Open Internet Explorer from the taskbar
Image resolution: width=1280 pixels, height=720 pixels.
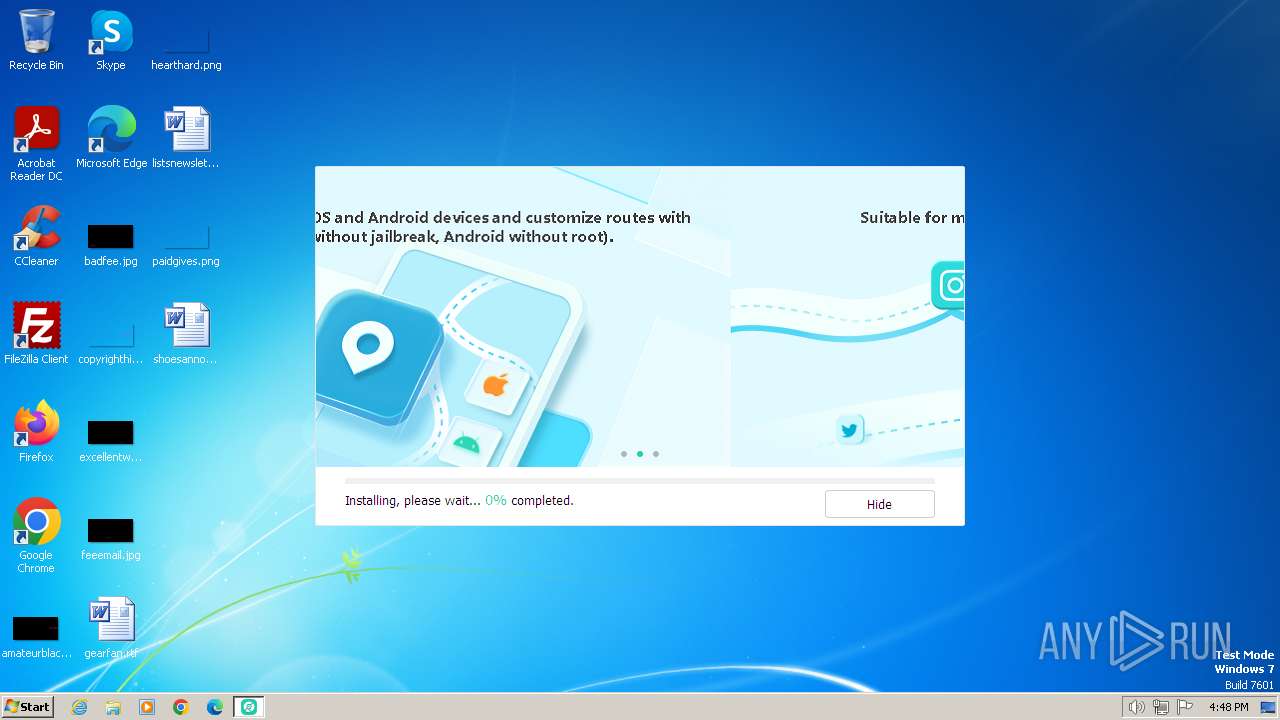point(79,707)
